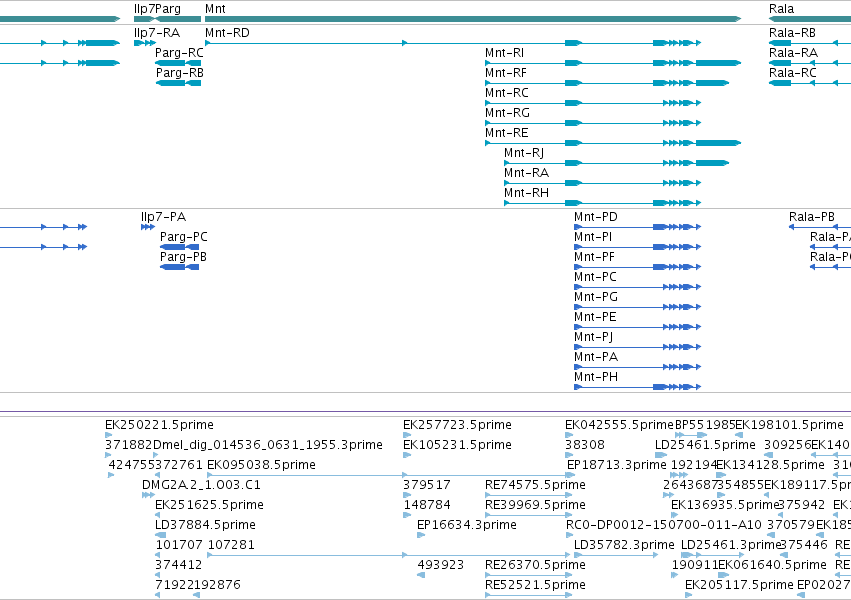Select the 379517 feature label
The image size is (851, 600).
click(427, 485)
